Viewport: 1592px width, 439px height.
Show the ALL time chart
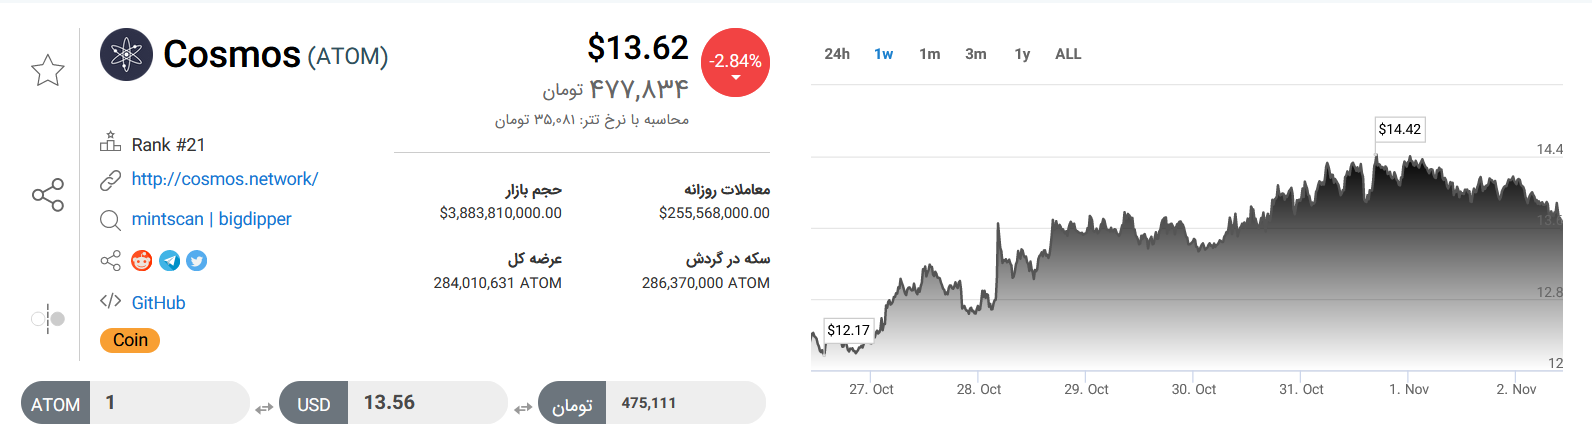(1068, 54)
